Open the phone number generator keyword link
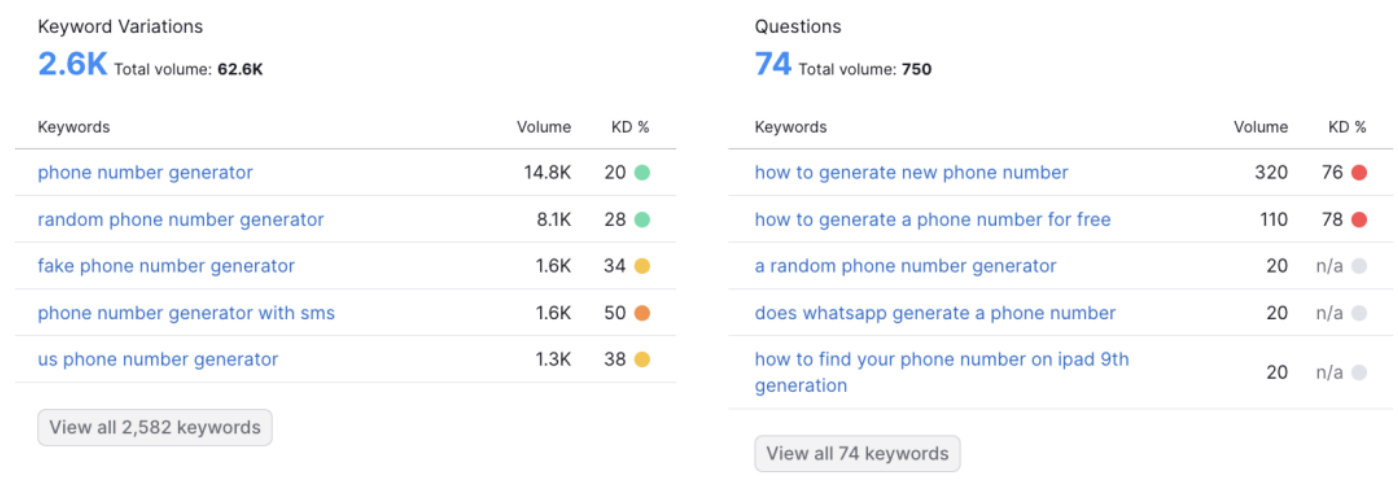The image size is (1398, 480). coord(145,173)
